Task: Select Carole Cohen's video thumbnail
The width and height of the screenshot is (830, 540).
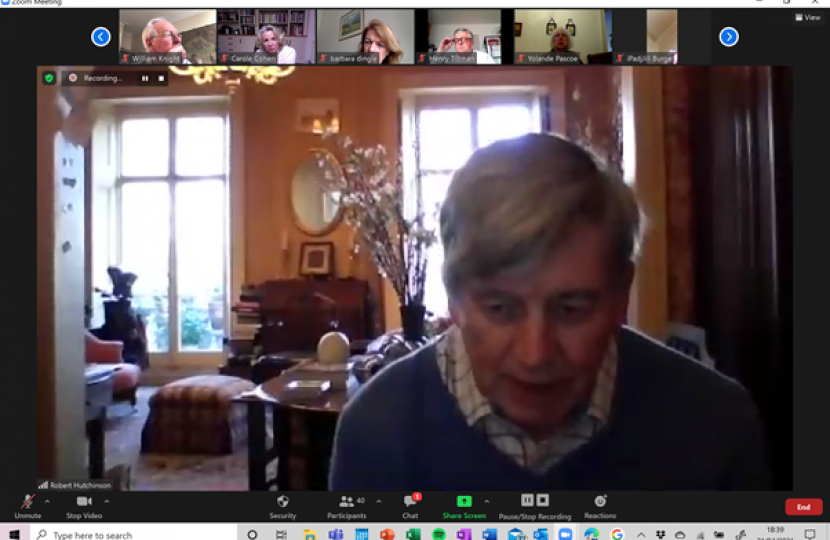Action: click(x=266, y=37)
